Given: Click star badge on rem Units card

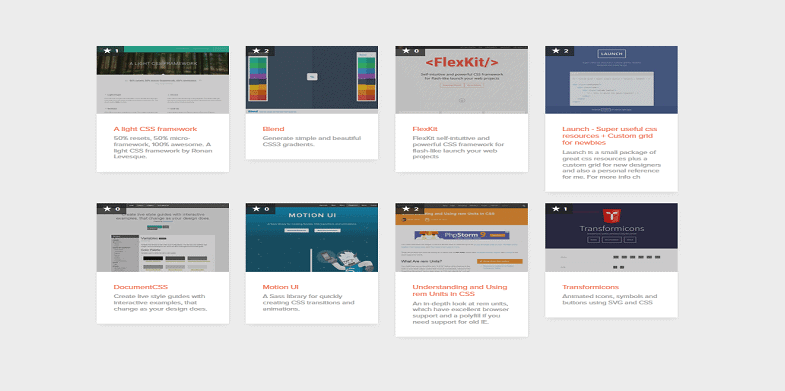Looking at the screenshot, I should [406, 208].
